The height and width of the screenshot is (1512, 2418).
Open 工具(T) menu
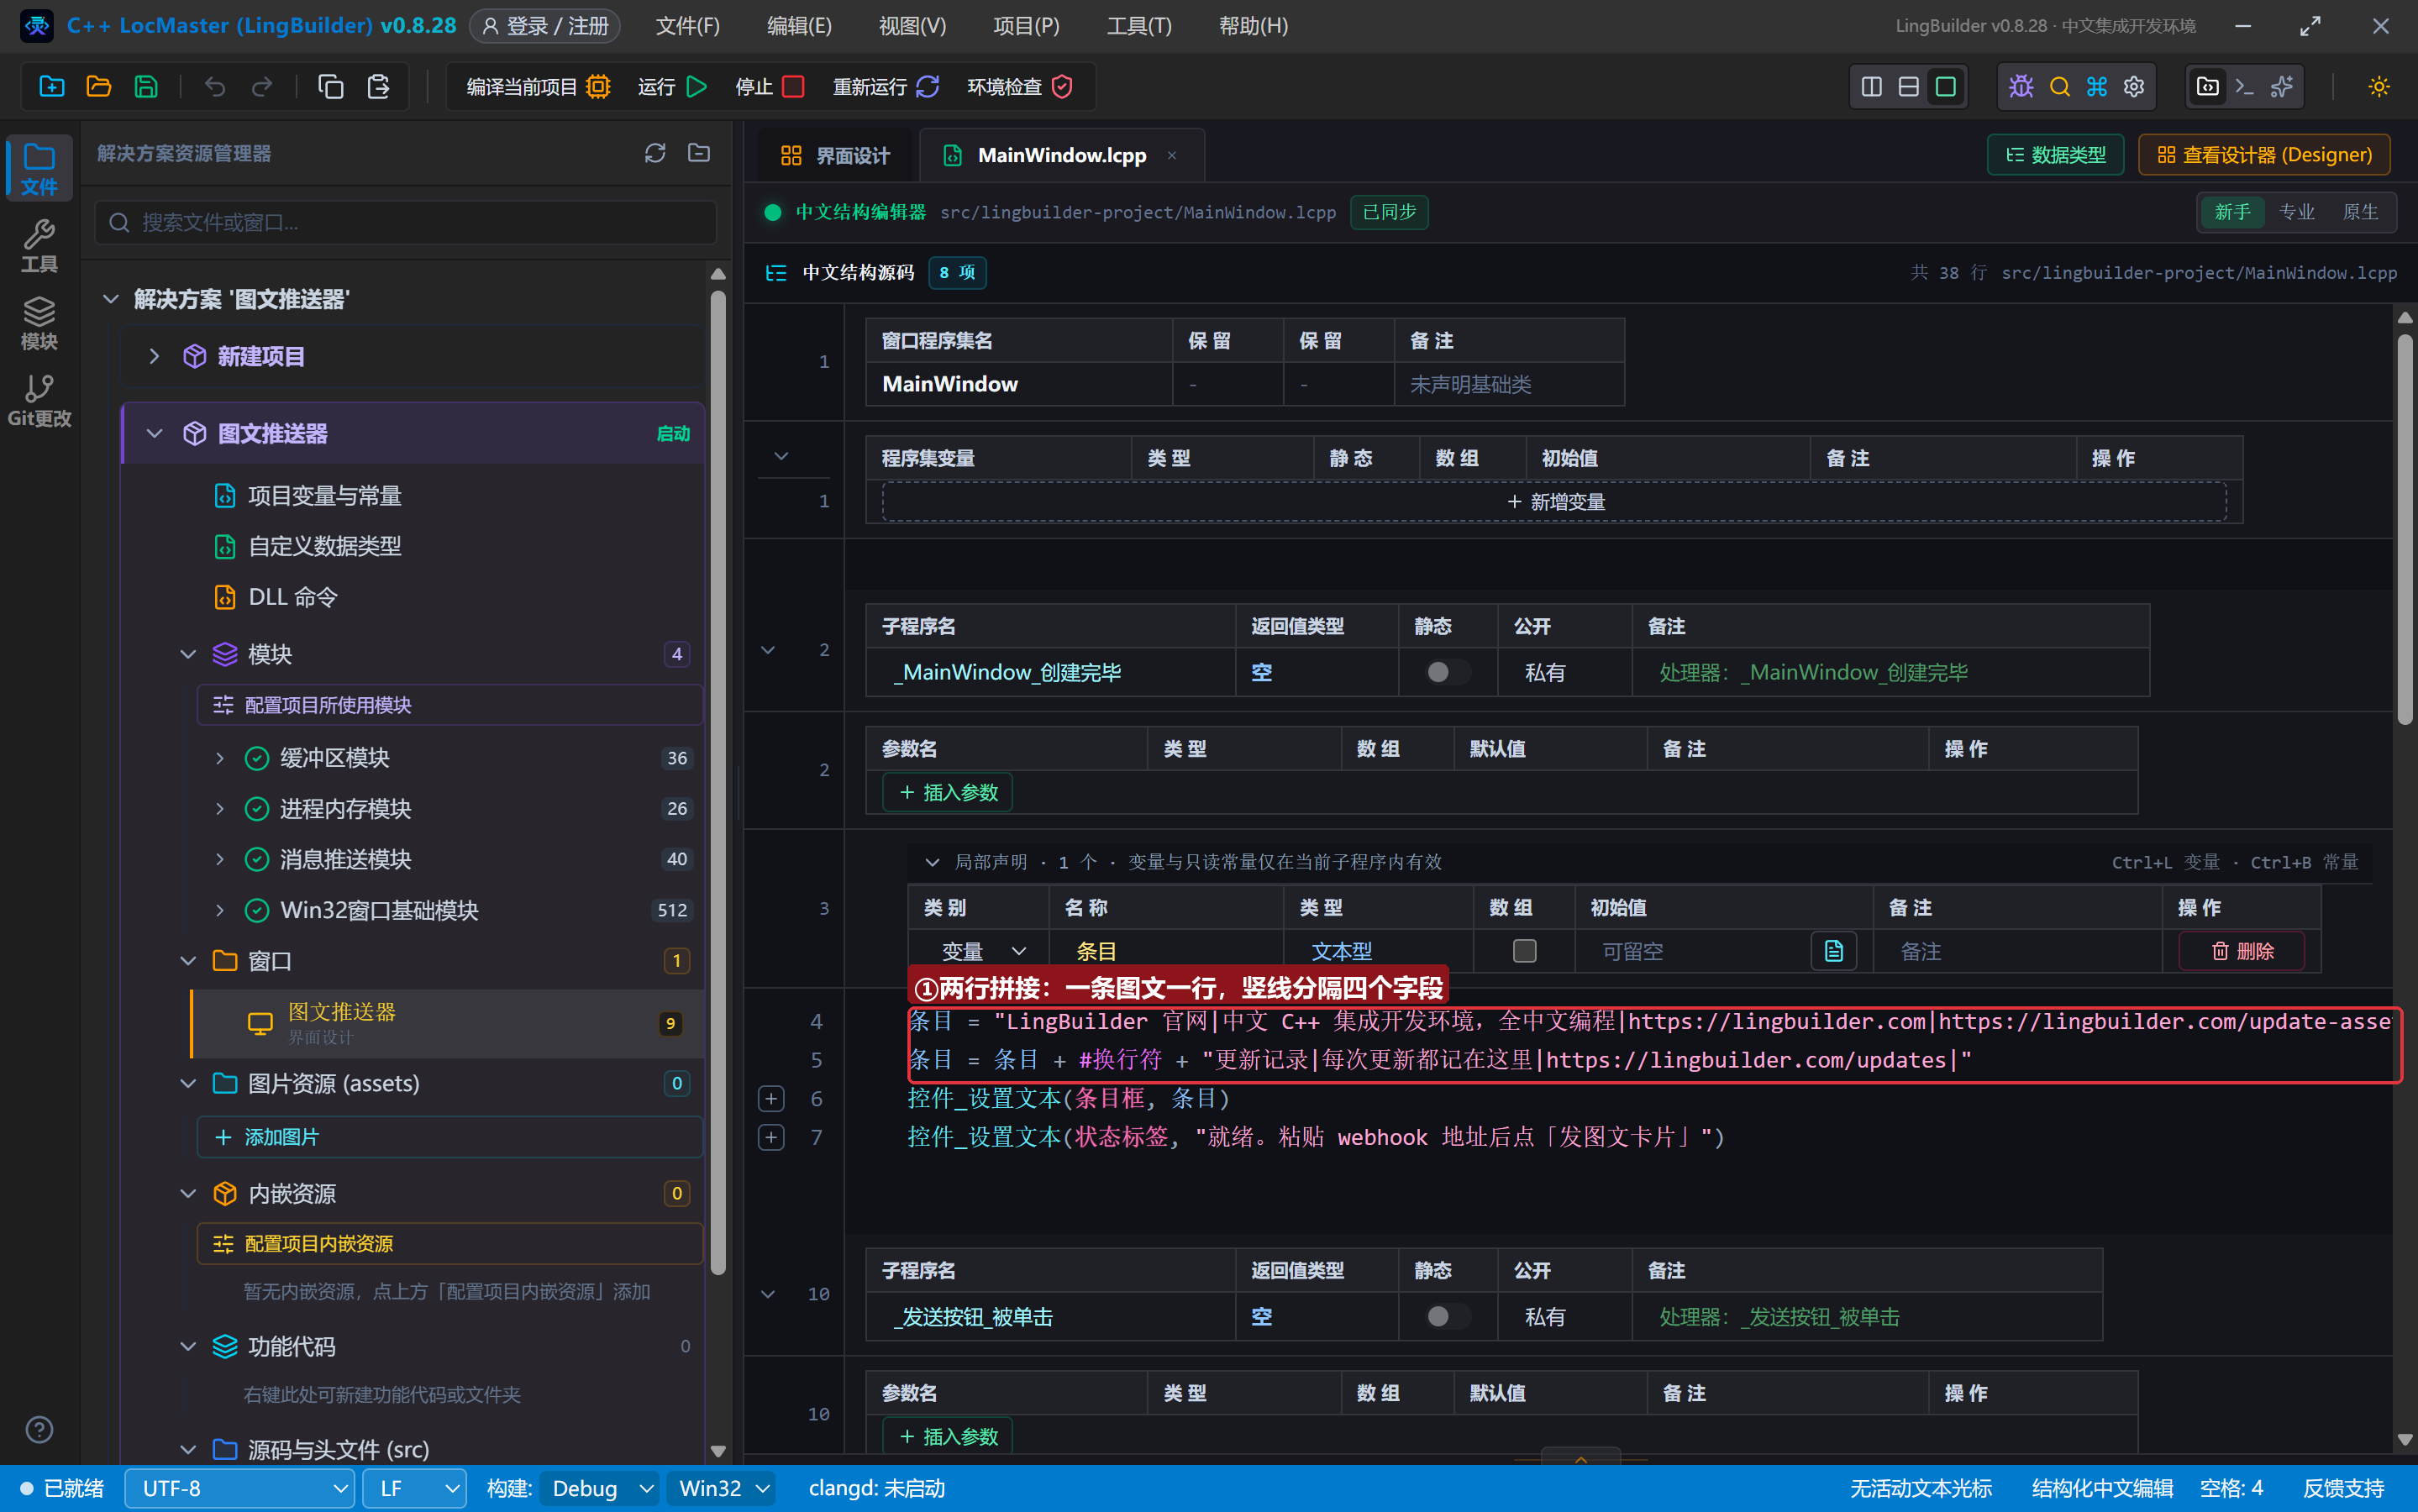pyautogui.click(x=1139, y=26)
